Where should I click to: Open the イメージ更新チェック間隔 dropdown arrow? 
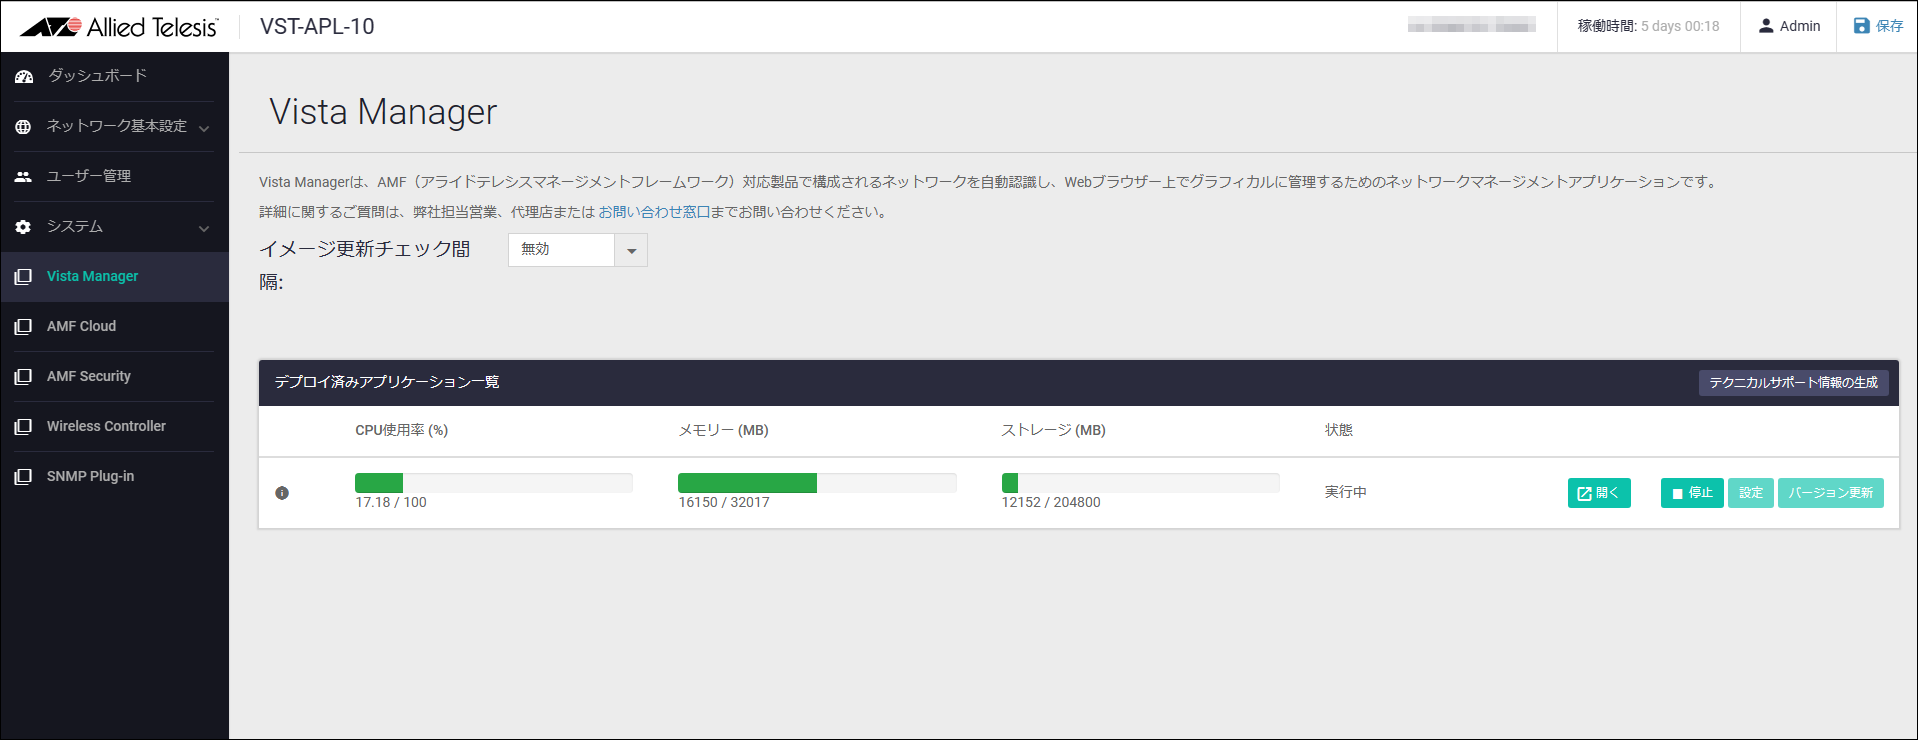[631, 250]
